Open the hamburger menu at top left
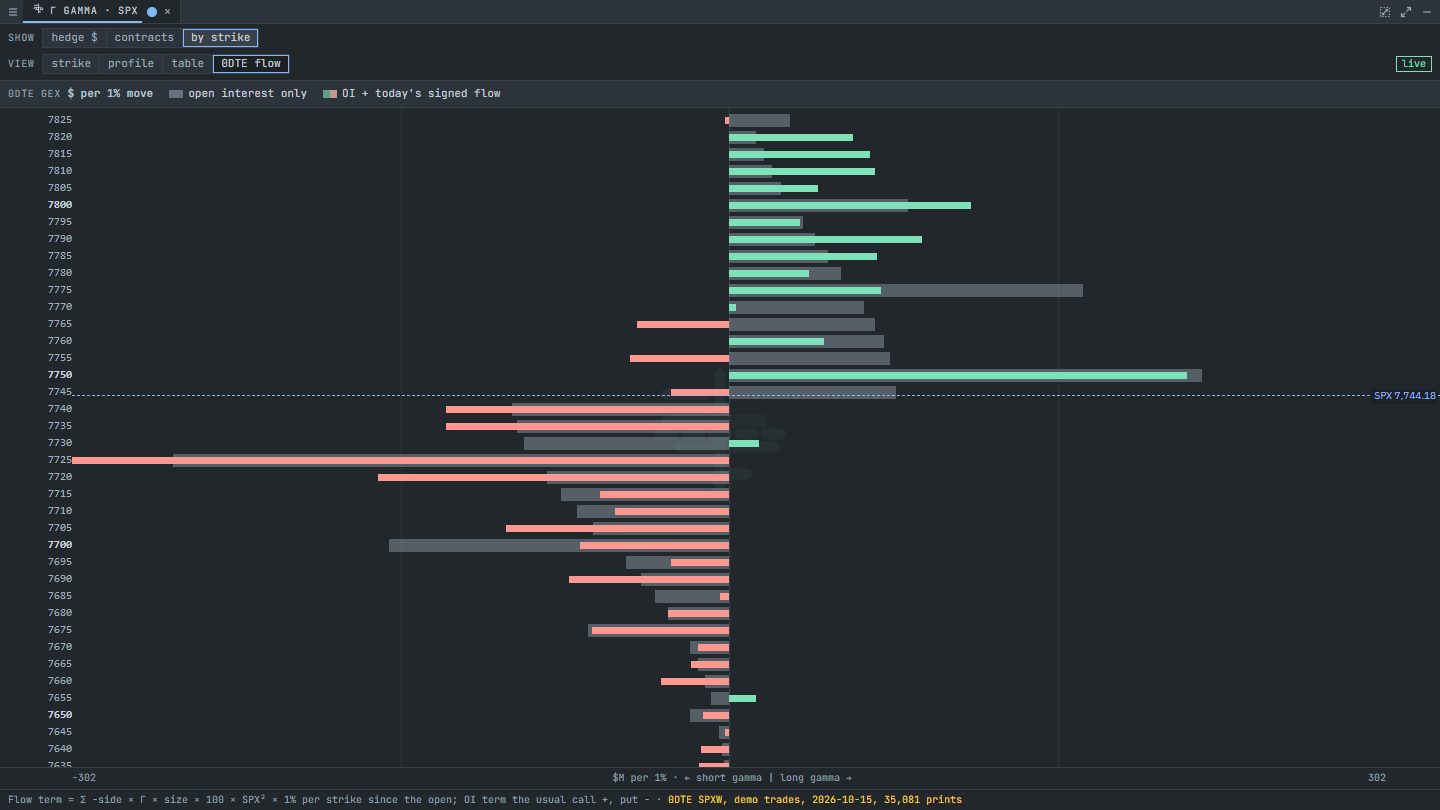This screenshot has height=810, width=1440. [13, 12]
